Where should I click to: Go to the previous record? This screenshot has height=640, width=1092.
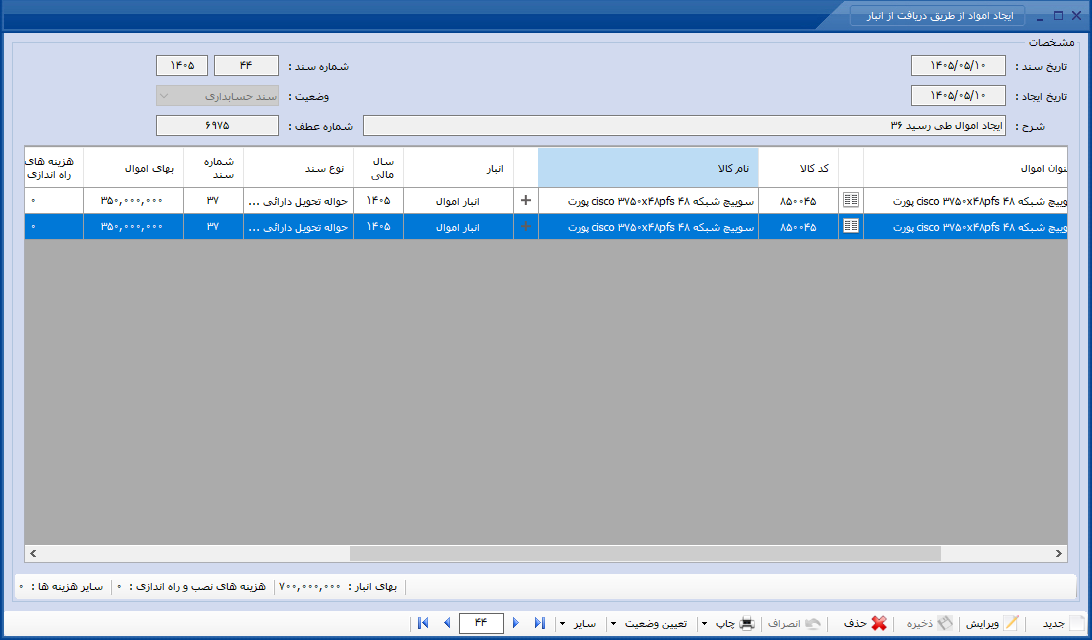click(x=447, y=623)
